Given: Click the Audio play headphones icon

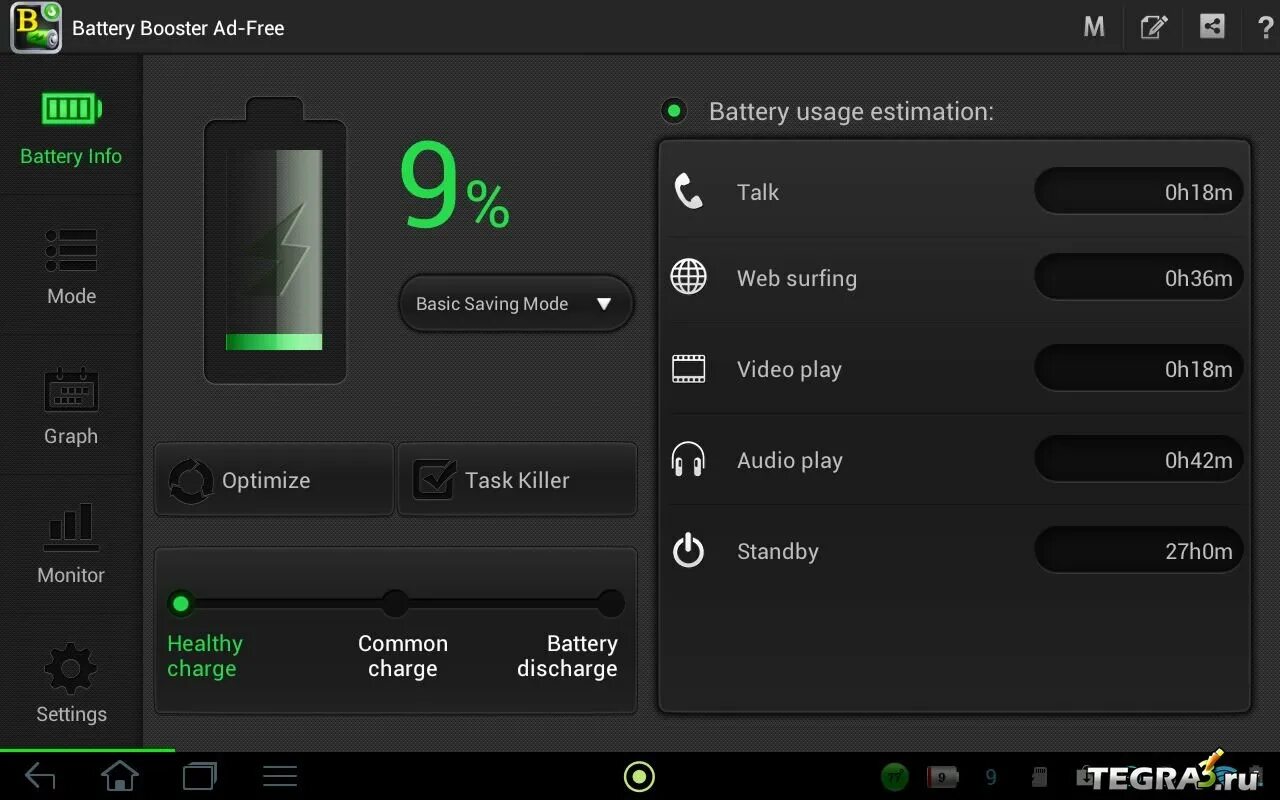Looking at the screenshot, I should (x=688, y=460).
